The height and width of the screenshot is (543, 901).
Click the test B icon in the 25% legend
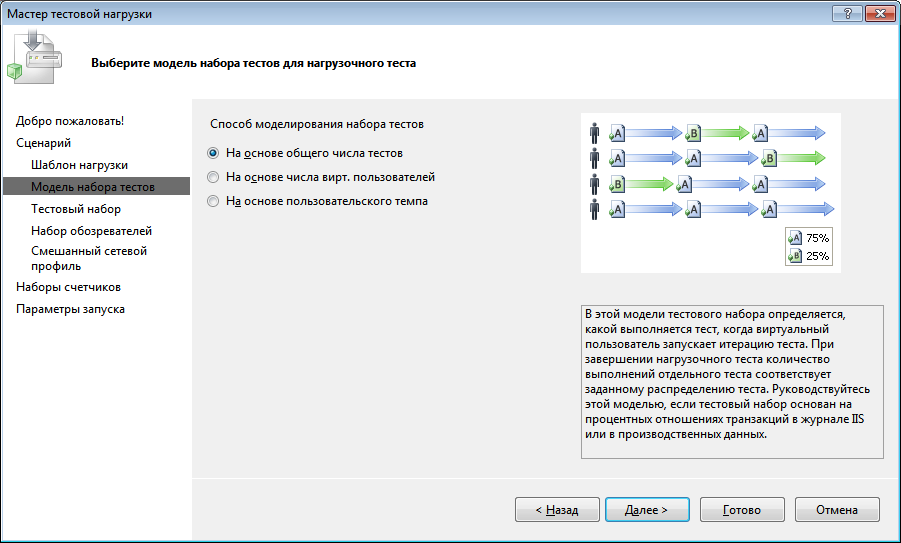click(x=795, y=256)
